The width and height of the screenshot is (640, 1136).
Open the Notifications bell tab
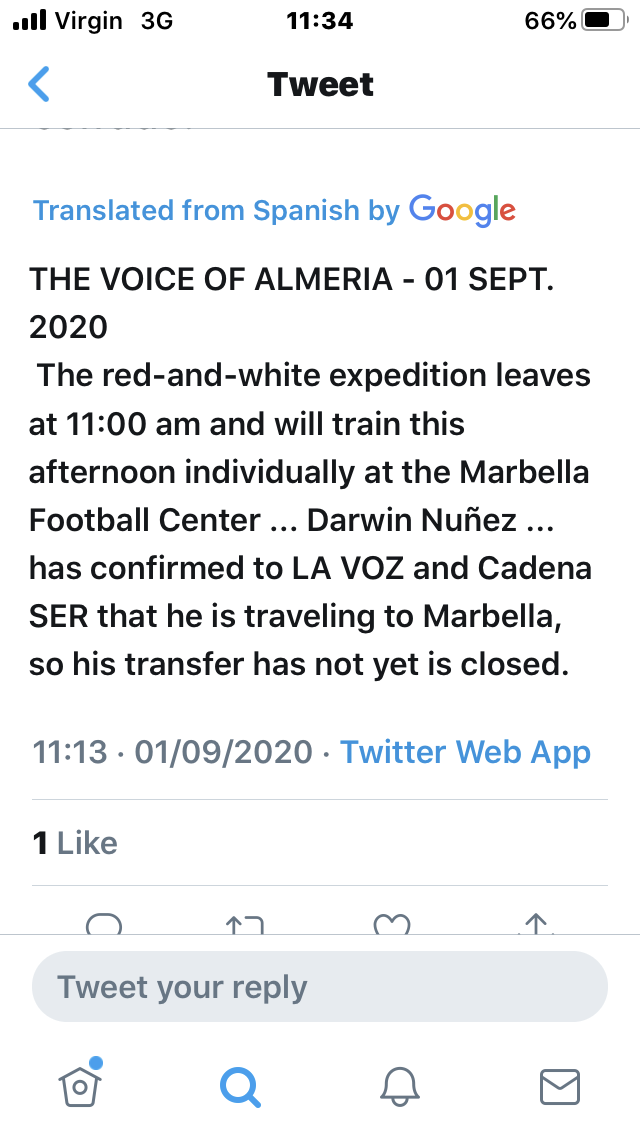click(x=400, y=1087)
